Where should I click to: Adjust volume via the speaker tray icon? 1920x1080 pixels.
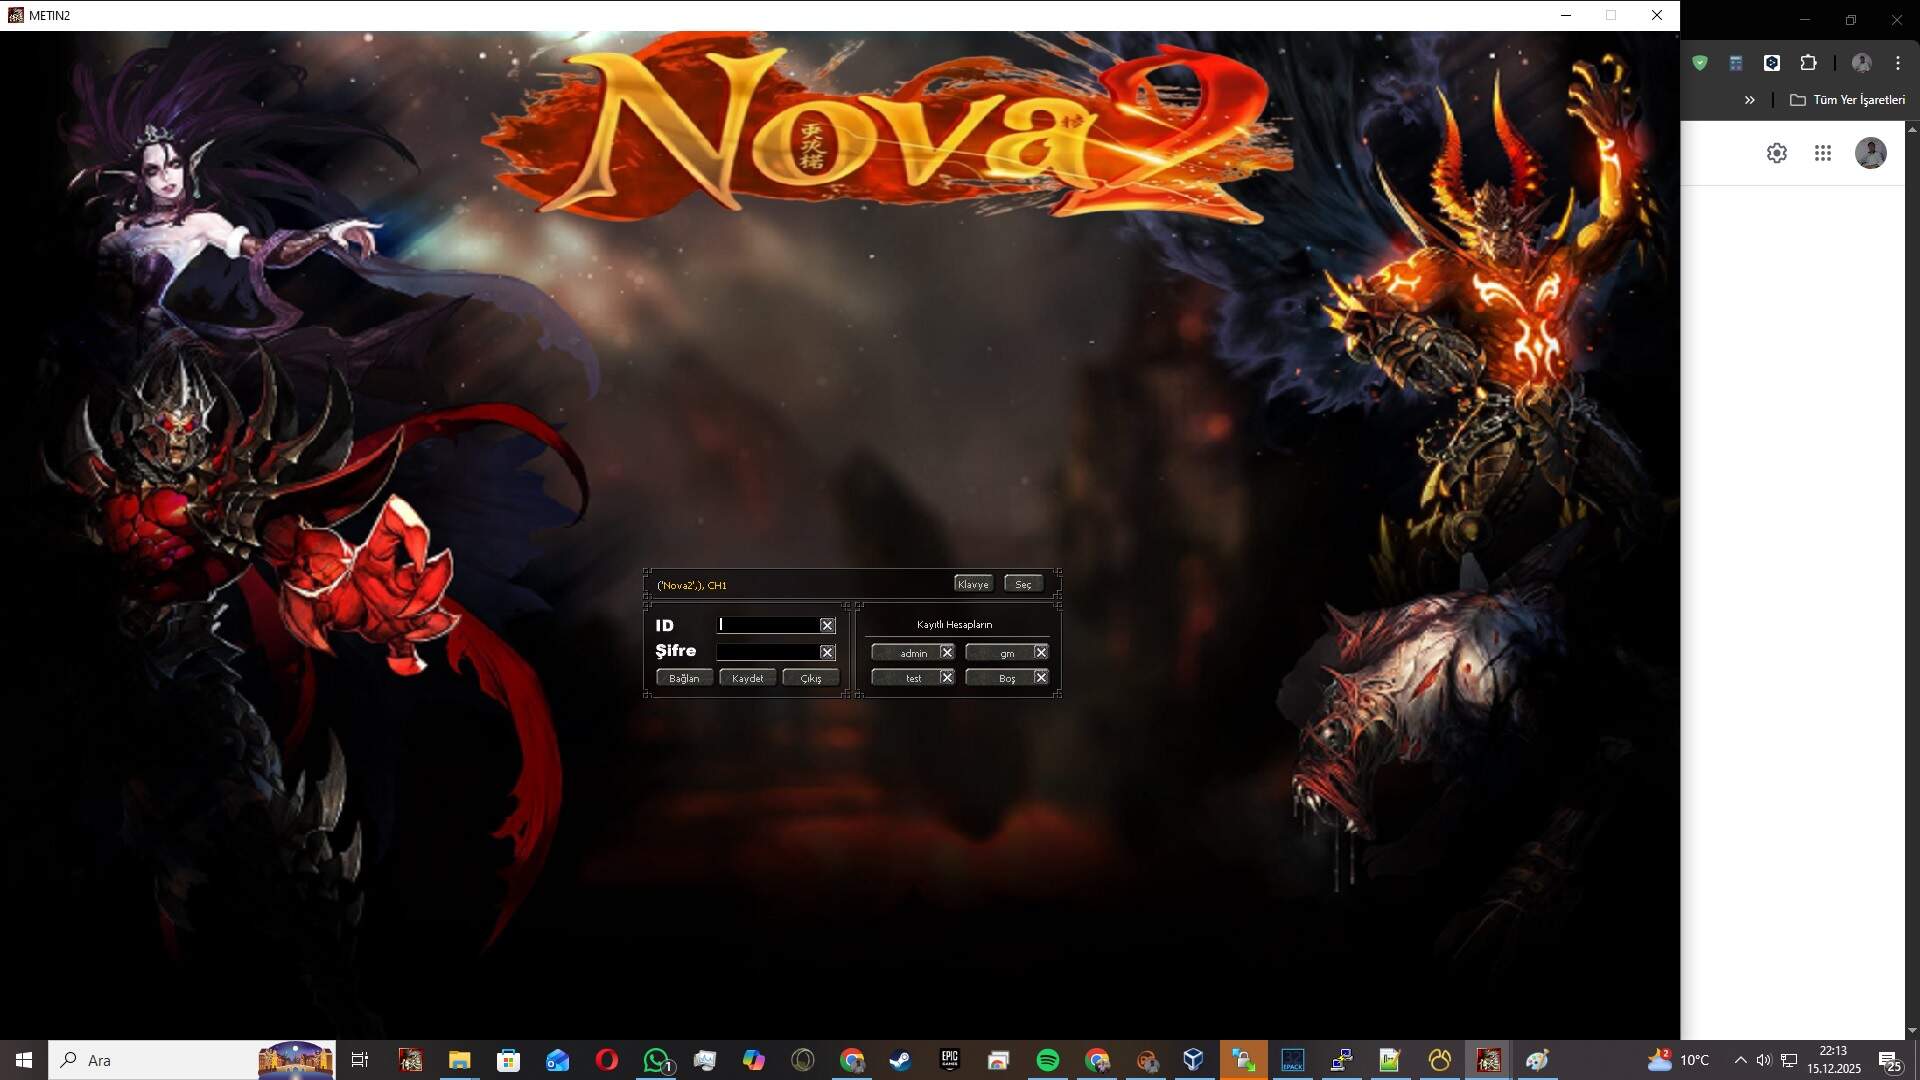(x=1765, y=1060)
